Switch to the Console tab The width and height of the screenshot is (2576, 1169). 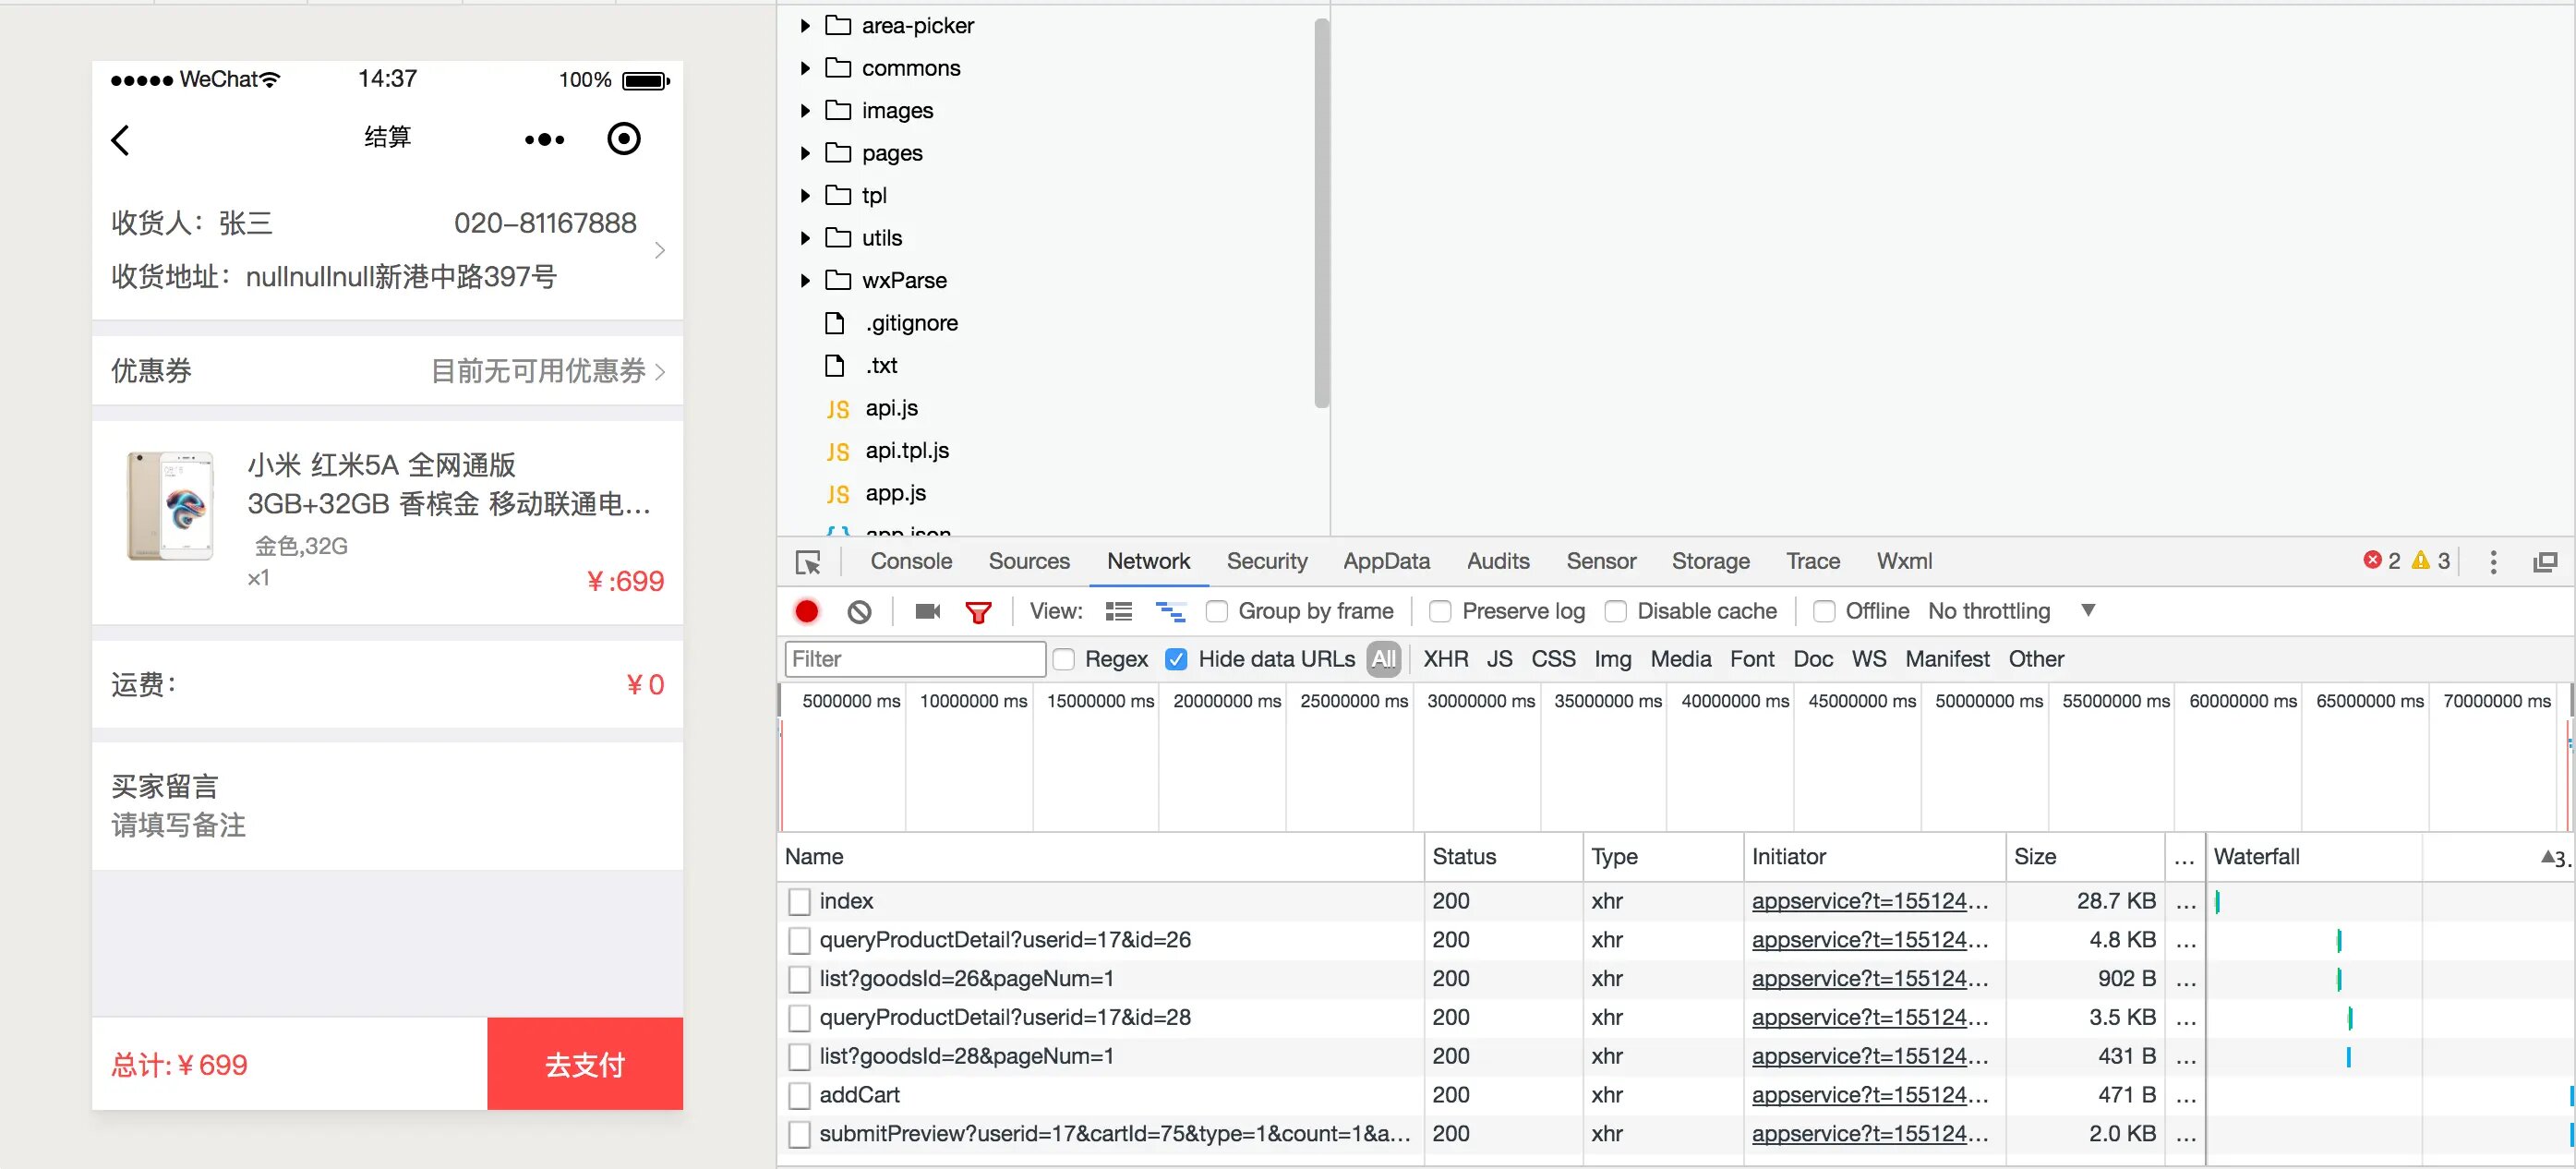[911, 561]
